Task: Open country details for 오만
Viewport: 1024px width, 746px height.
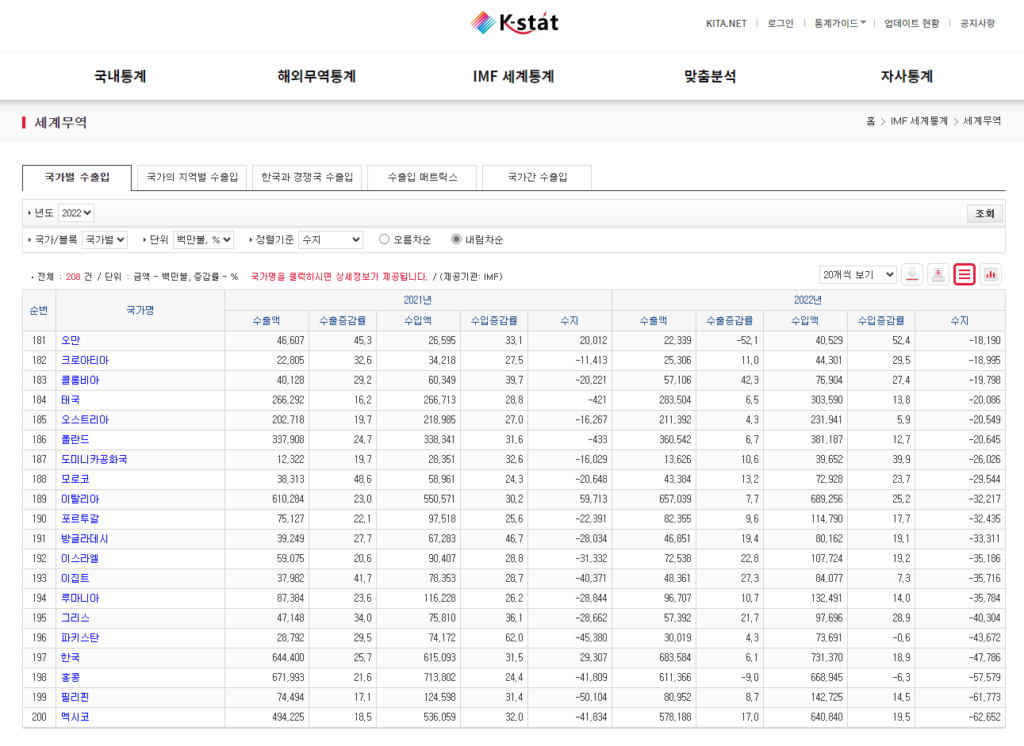Action: [x=71, y=340]
